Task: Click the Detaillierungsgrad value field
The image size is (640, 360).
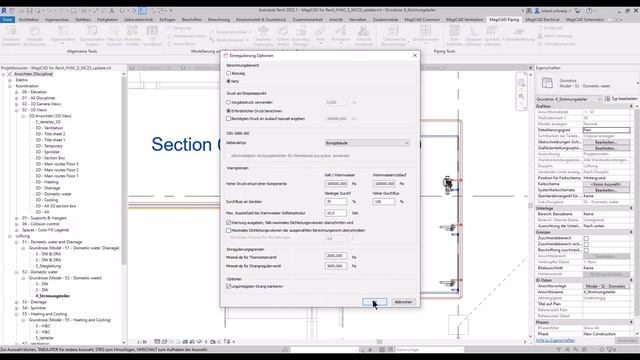Action: 606,130
